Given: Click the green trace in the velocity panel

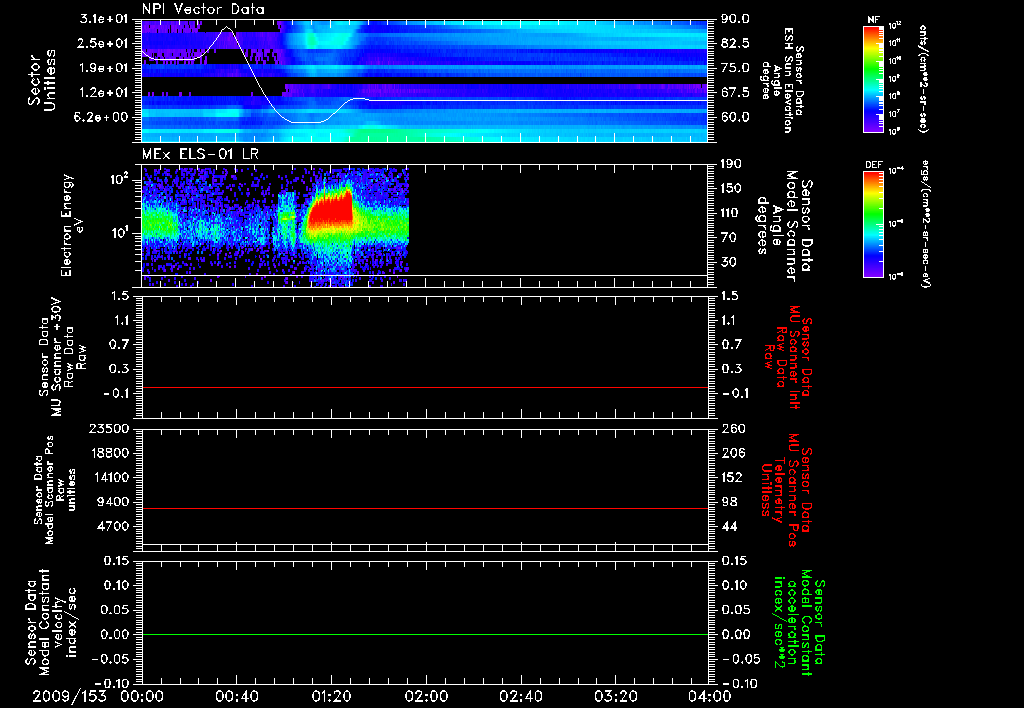Looking at the screenshot, I should [x=424, y=634].
